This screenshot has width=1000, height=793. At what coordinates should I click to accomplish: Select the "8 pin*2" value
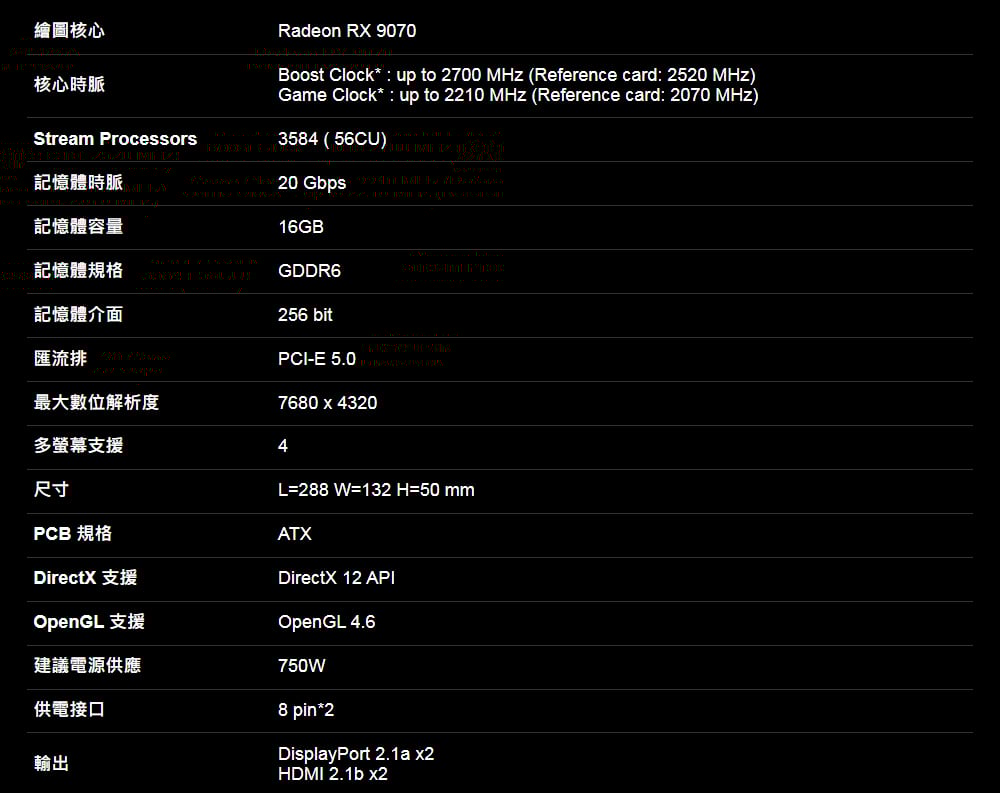pyautogui.click(x=306, y=709)
